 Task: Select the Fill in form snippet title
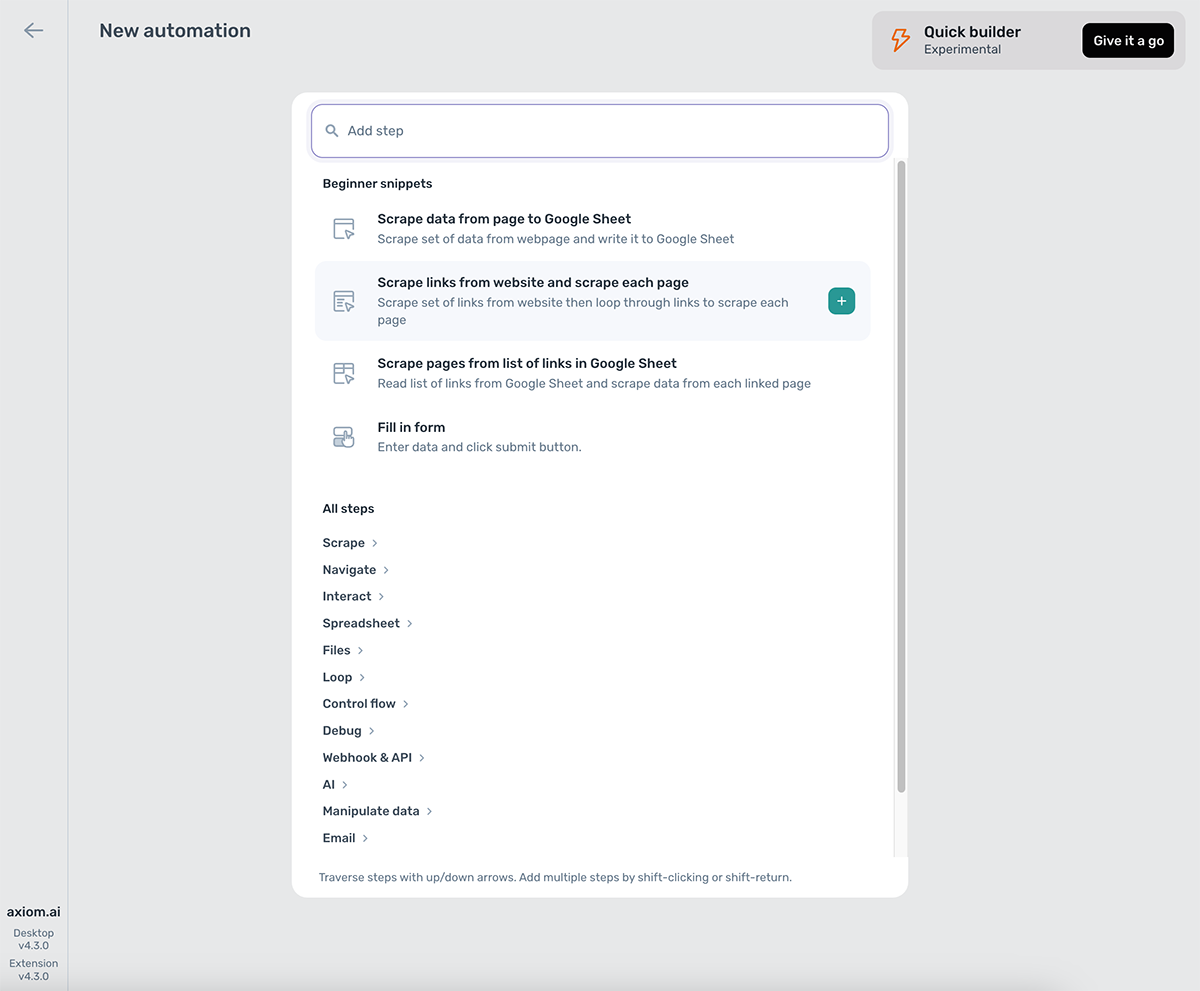tap(411, 427)
